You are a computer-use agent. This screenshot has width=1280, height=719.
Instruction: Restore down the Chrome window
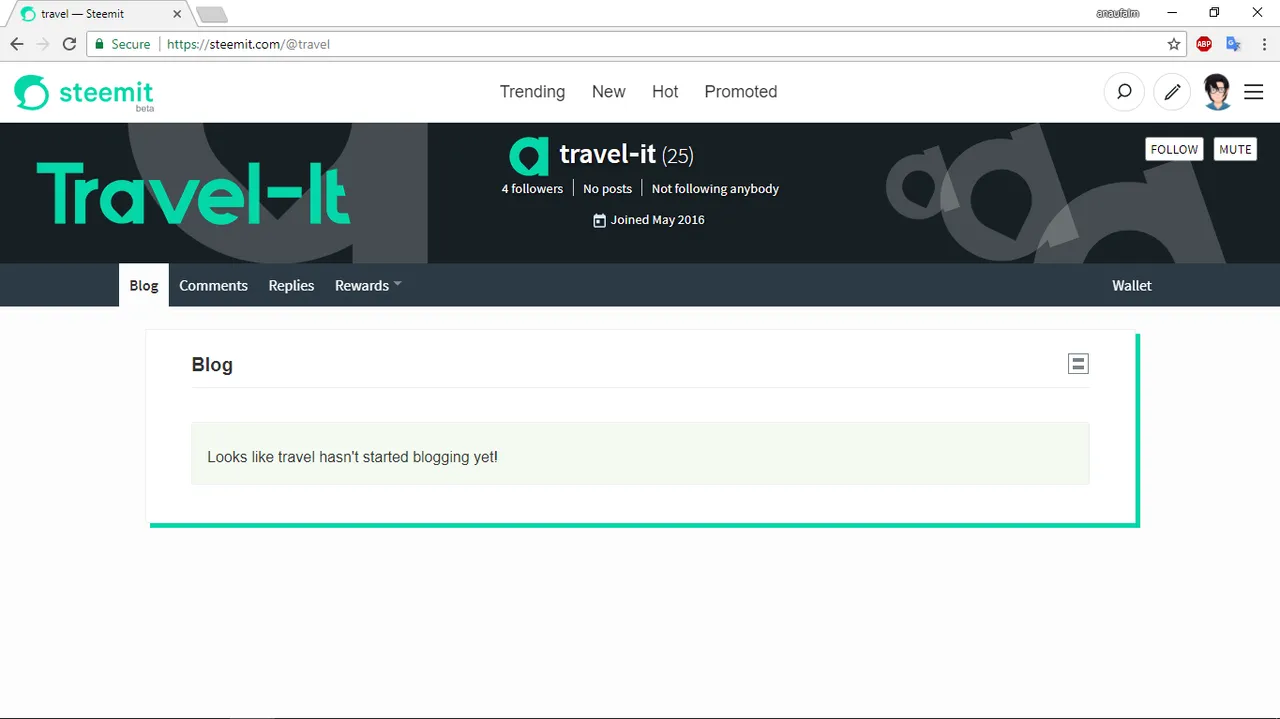tap(1214, 13)
